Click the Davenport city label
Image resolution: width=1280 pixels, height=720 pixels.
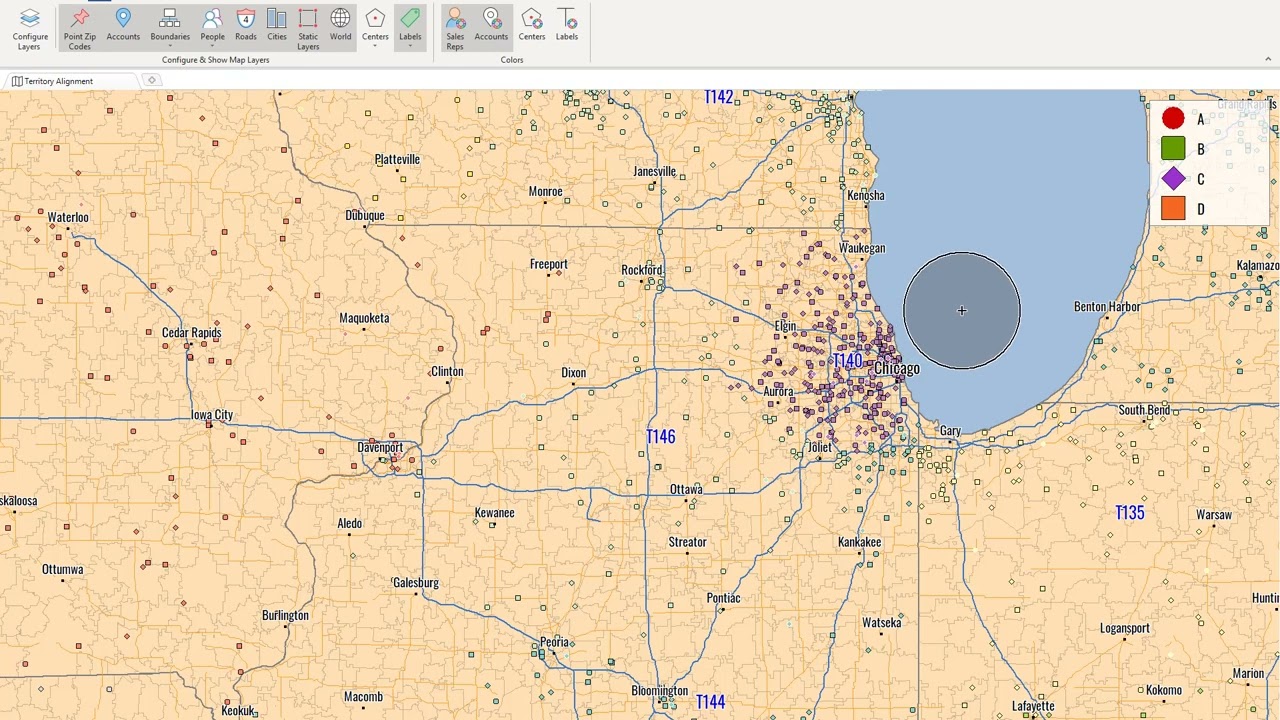pos(380,447)
